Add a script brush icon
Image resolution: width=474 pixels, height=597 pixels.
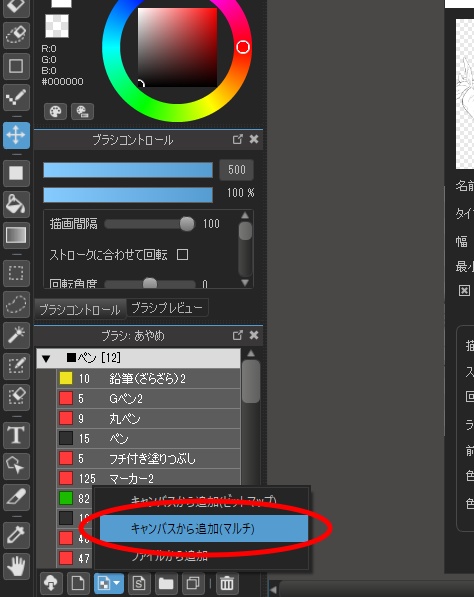[139, 583]
